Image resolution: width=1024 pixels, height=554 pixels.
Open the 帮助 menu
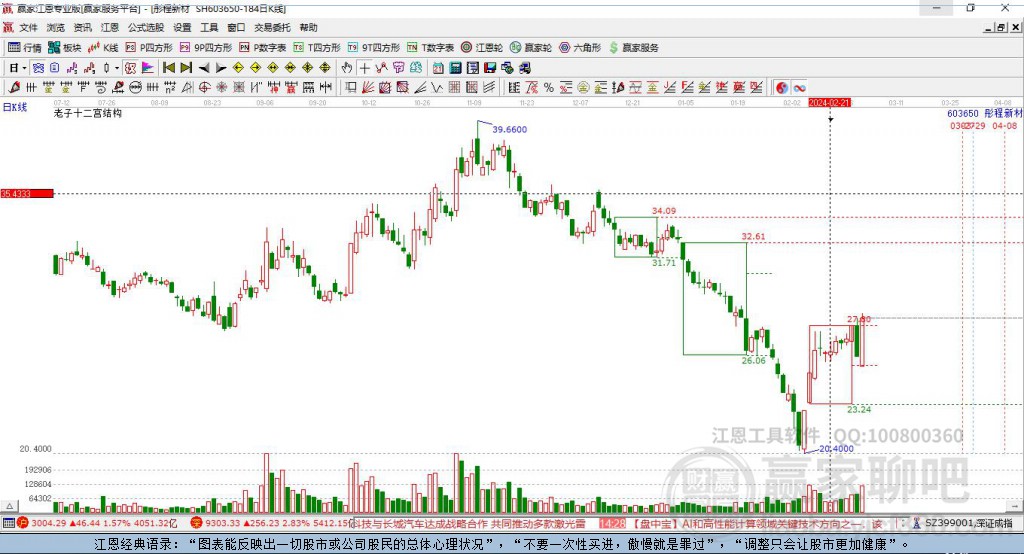pyautogui.click(x=308, y=27)
